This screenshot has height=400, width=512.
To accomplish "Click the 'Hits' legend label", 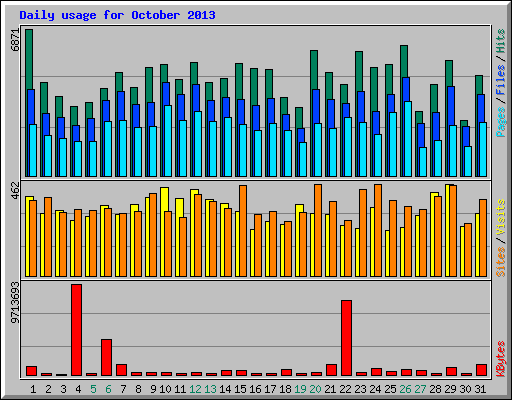I will pyautogui.click(x=501, y=41).
